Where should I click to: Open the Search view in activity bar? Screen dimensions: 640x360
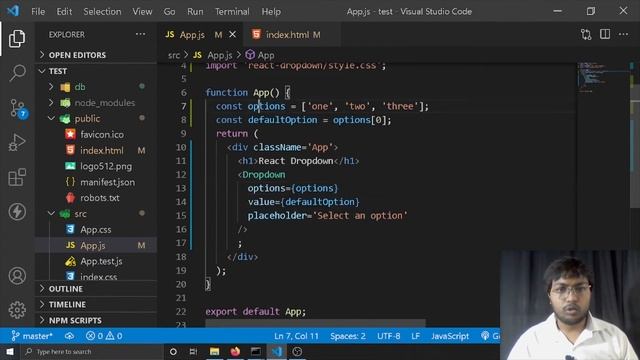tap(17, 73)
